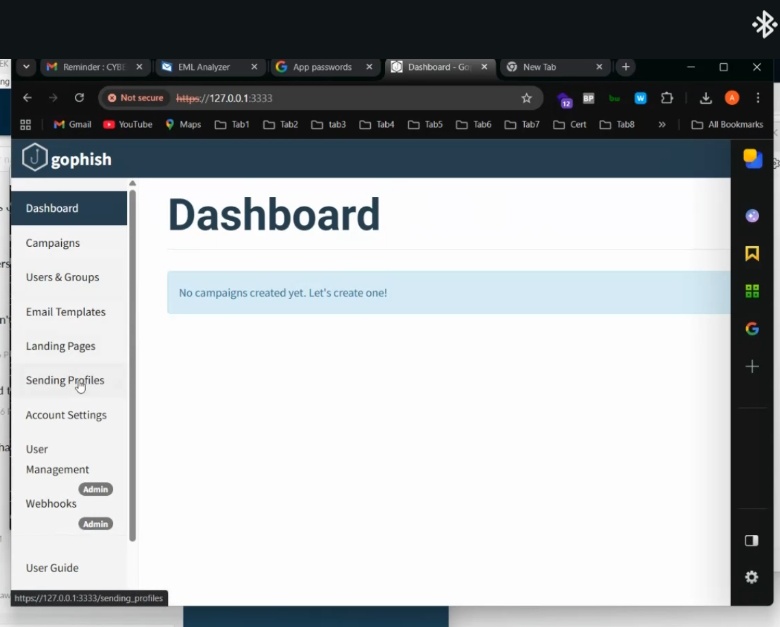This screenshot has width=780, height=627.
Task: Open the User Guide link
Action: 52,568
